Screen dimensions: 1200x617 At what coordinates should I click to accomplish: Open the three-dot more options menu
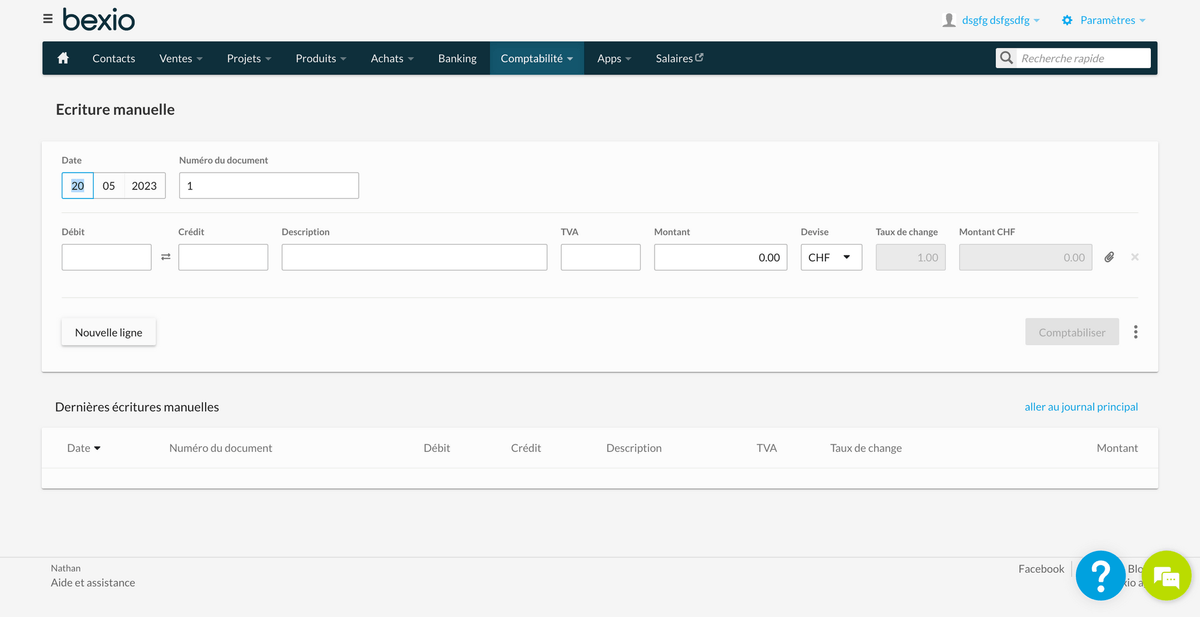1136,332
